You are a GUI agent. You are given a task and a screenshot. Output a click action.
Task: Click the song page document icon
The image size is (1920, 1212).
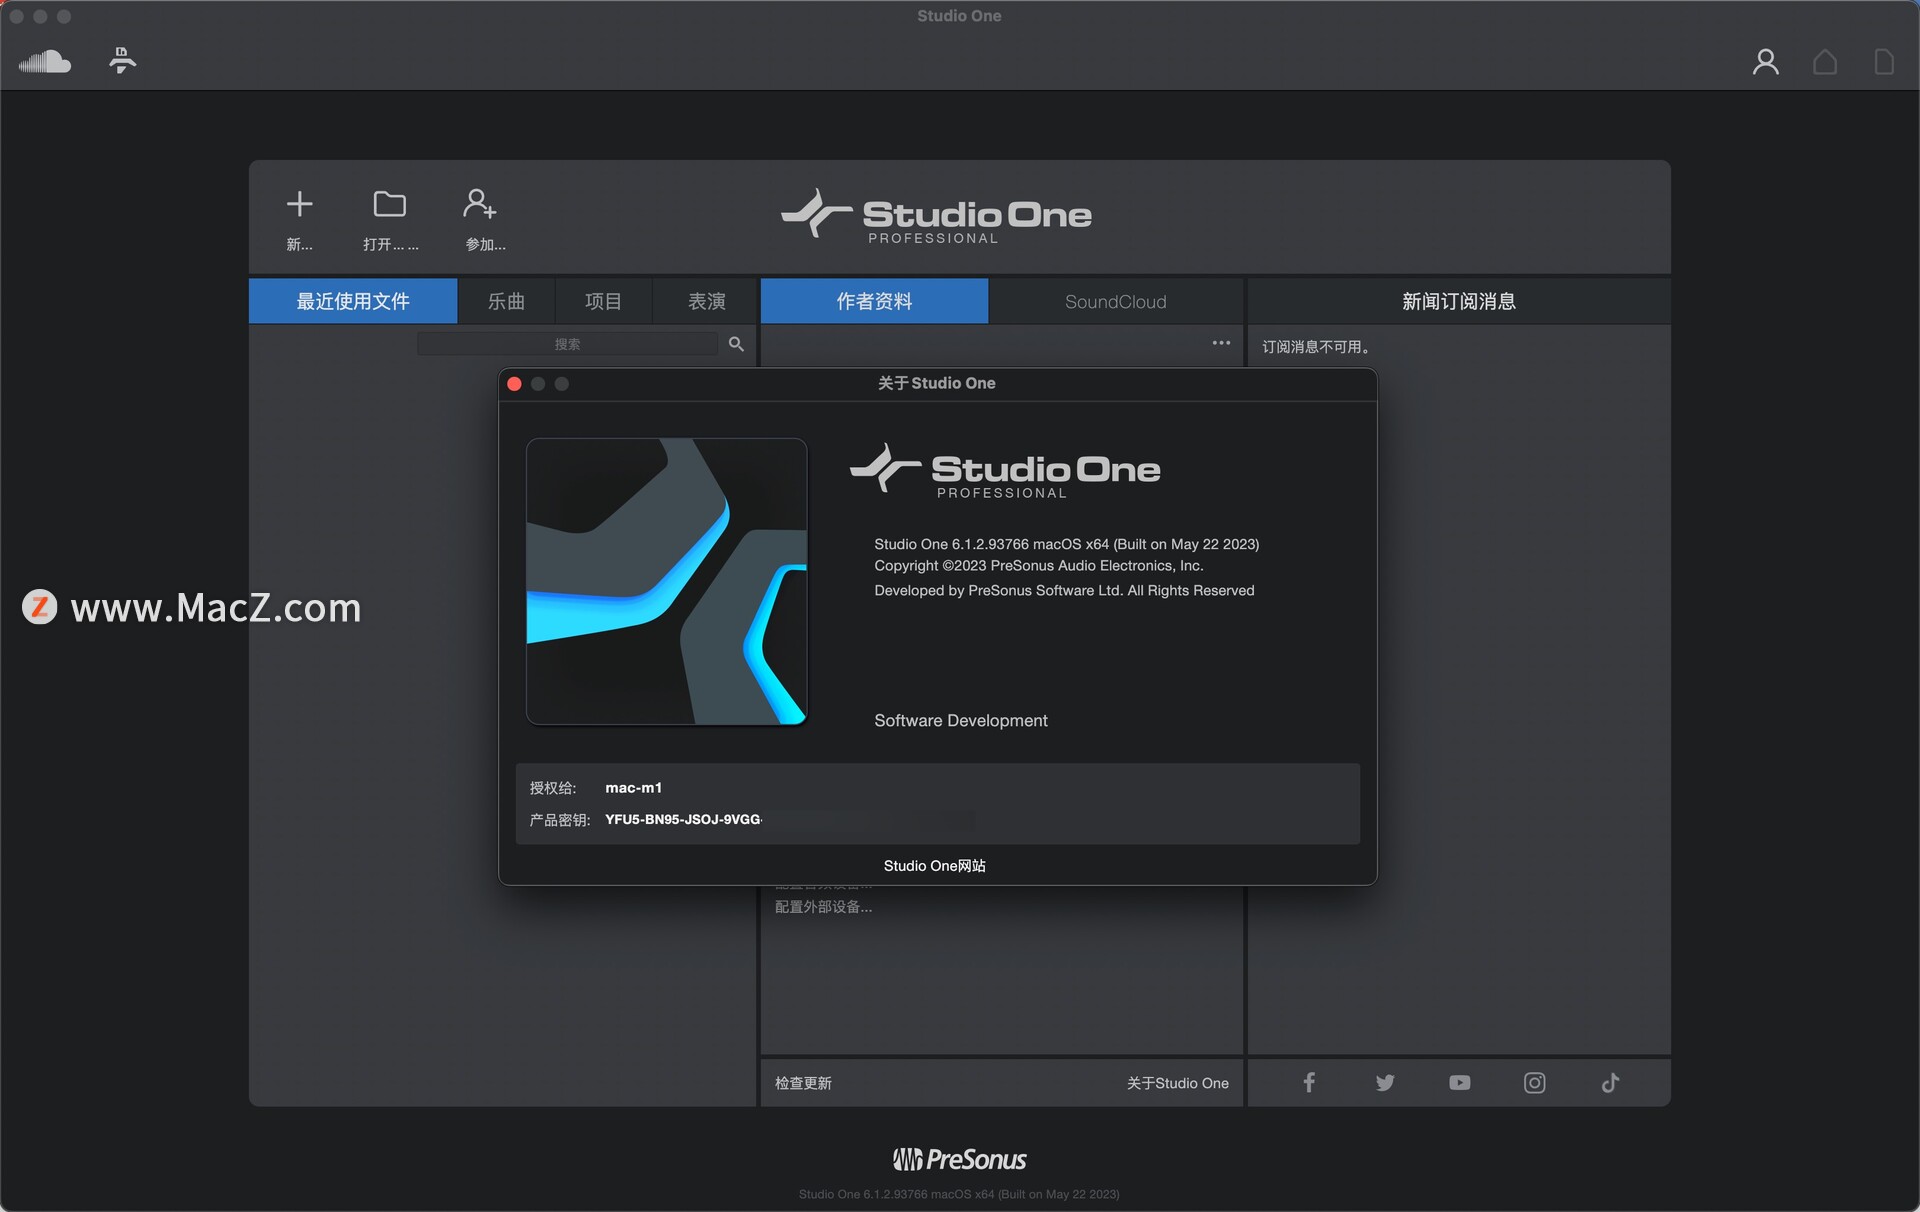[1883, 62]
